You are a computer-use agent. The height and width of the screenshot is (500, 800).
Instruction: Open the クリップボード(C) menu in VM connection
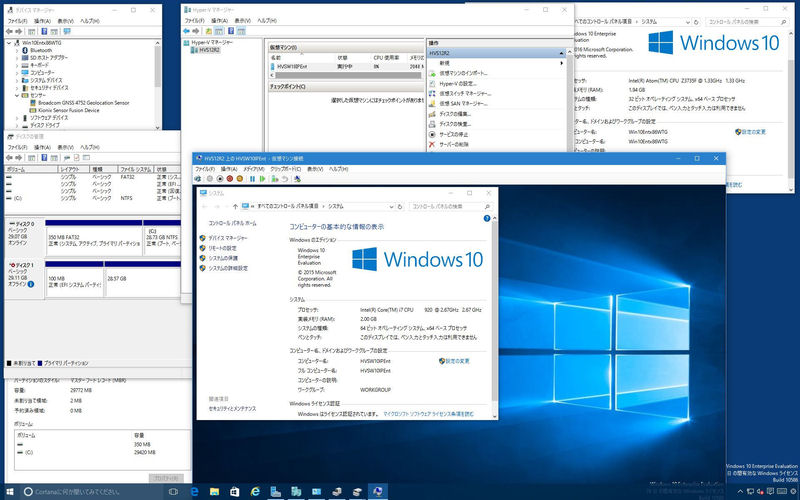click(x=286, y=169)
